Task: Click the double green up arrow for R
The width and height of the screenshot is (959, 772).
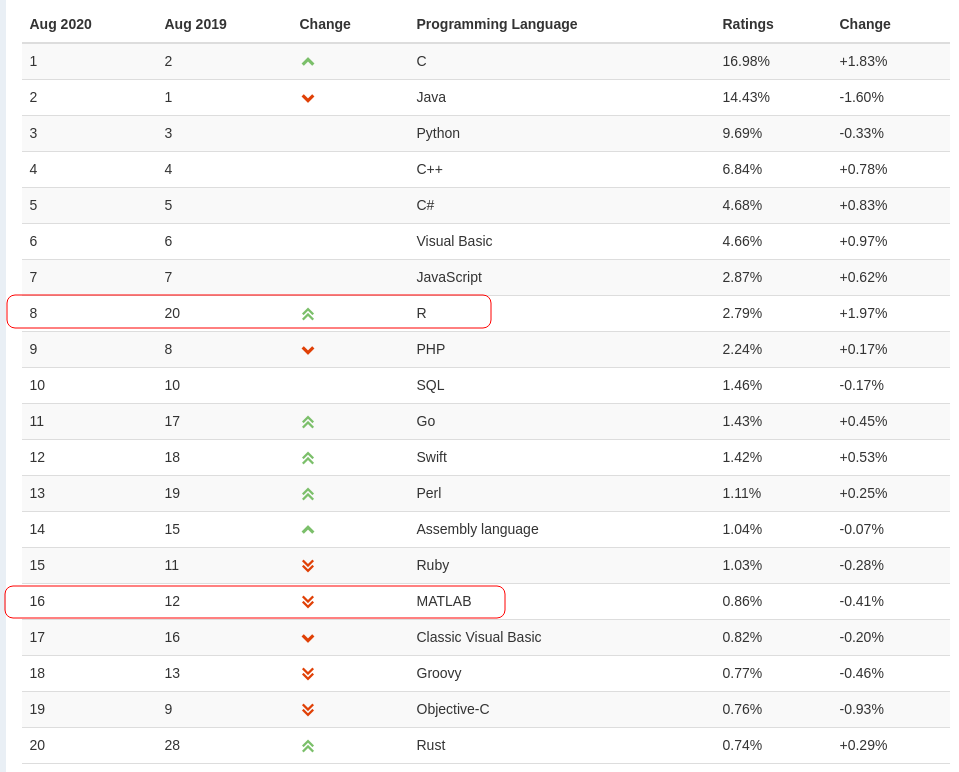Action: click(x=308, y=314)
